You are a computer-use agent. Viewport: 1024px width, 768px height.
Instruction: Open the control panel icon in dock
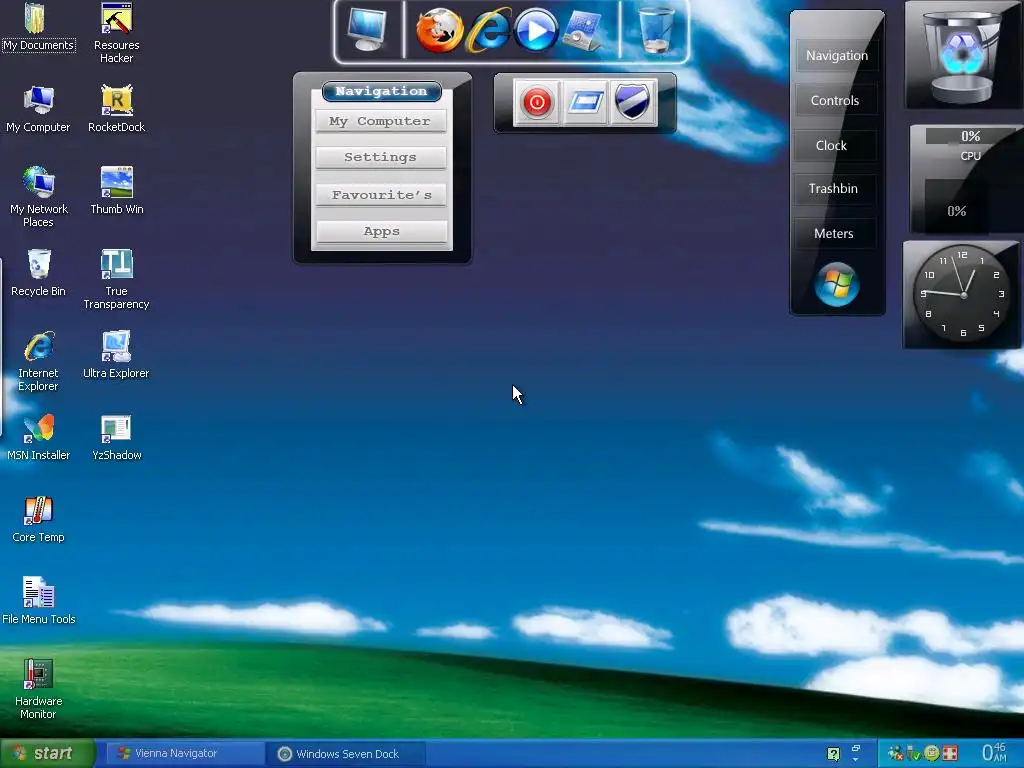click(583, 30)
